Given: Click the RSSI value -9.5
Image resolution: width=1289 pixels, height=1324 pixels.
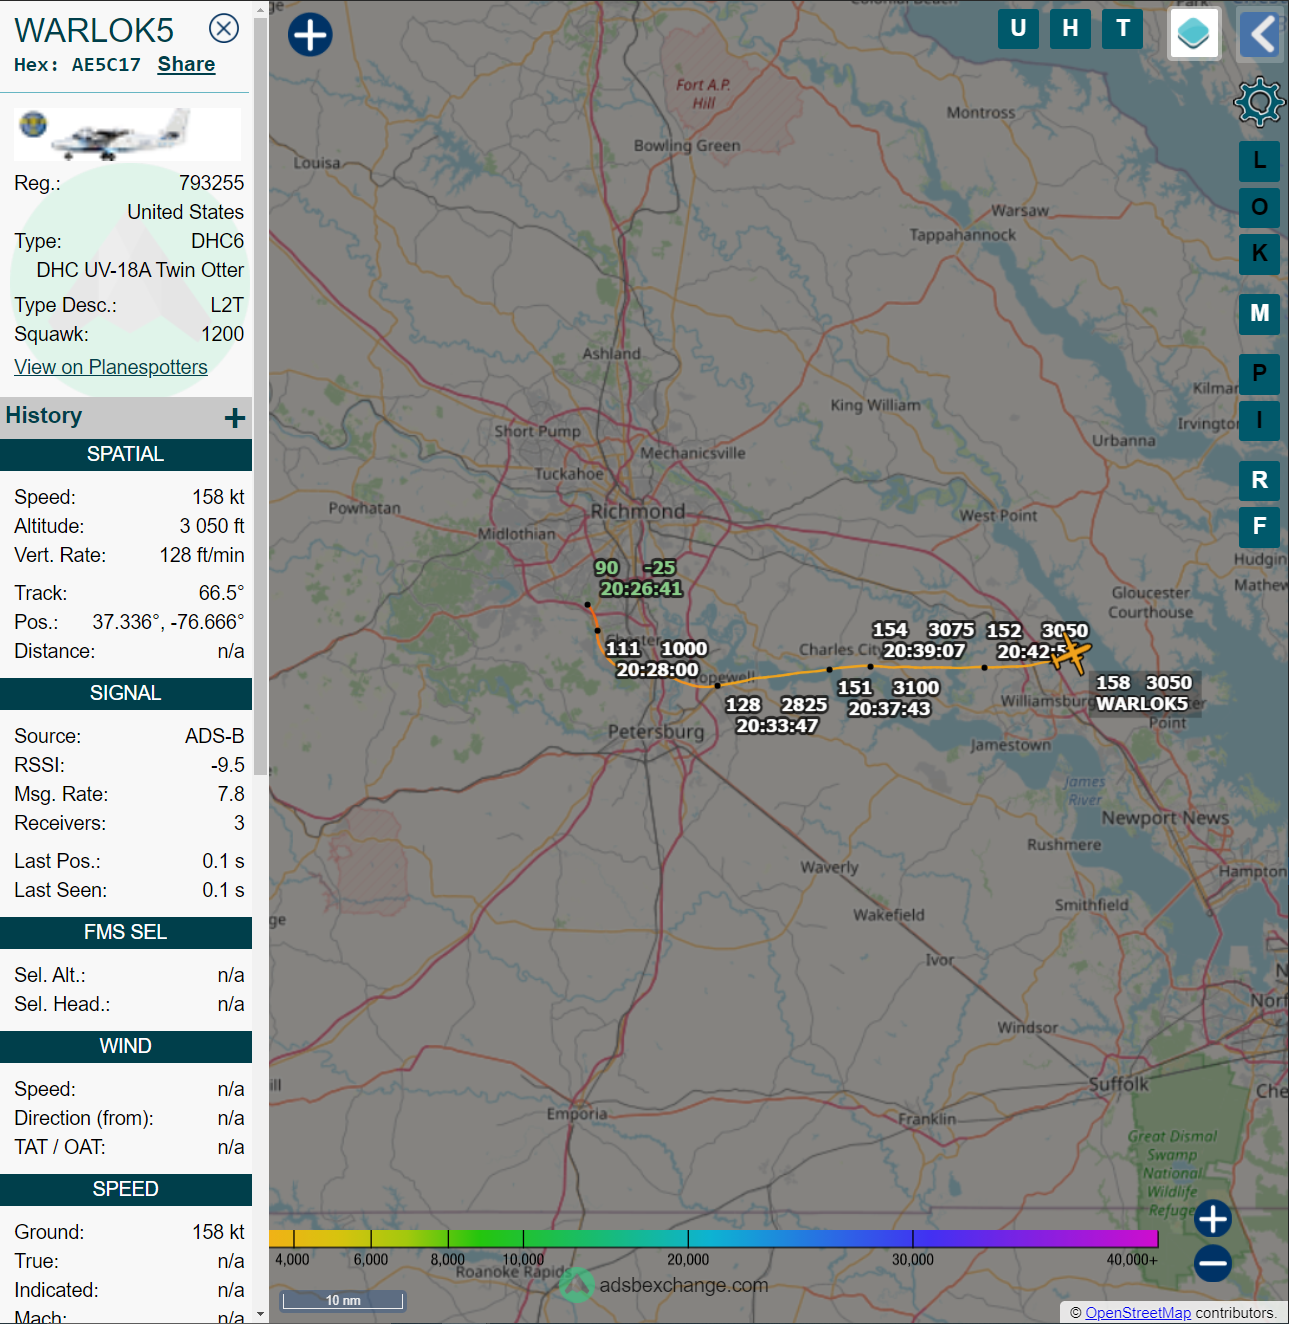Looking at the screenshot, I should [228, 765].
